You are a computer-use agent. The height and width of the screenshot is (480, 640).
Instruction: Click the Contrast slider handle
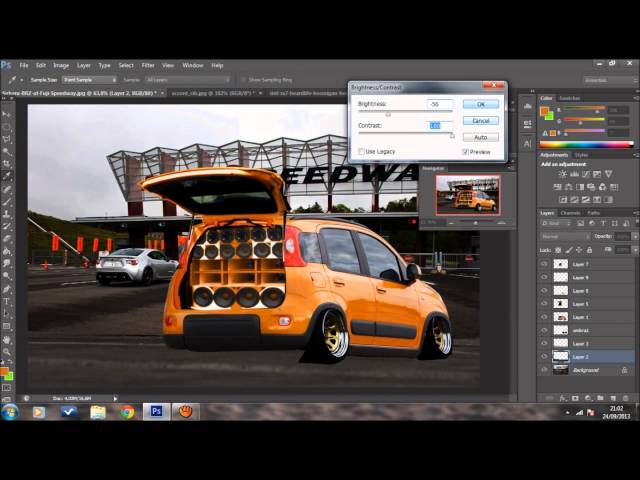click(452, 136)
